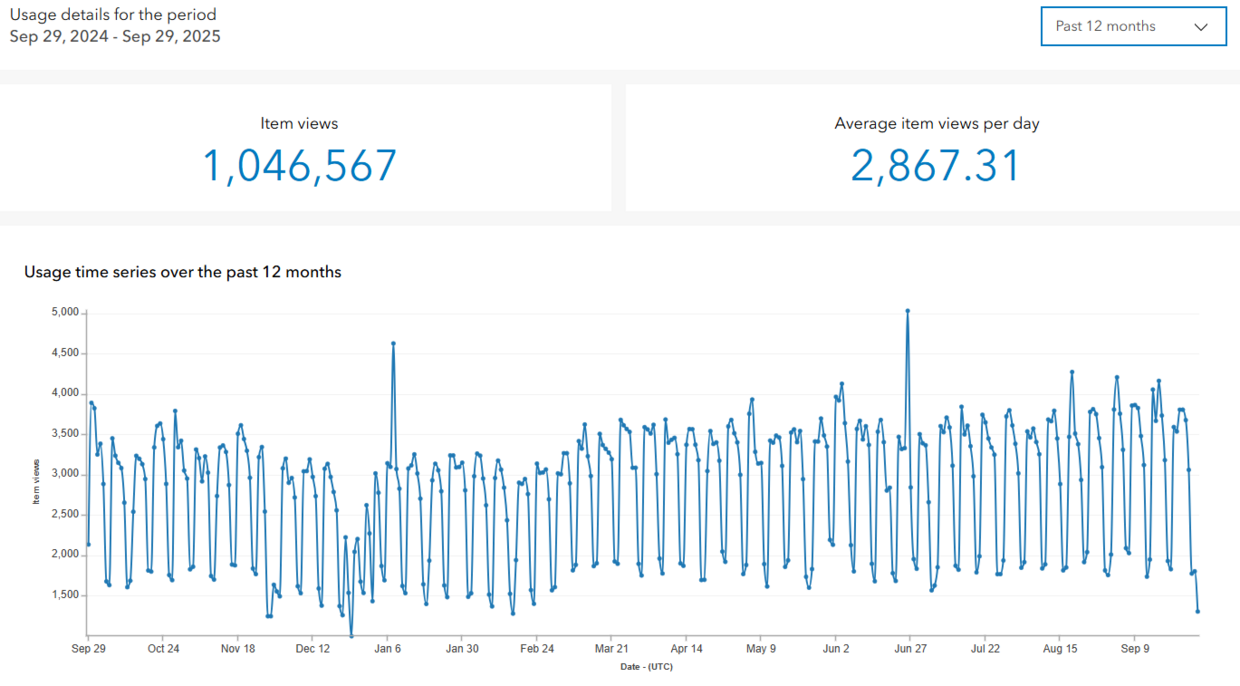Click the Dec 12 date label

[x=312, y=648]
